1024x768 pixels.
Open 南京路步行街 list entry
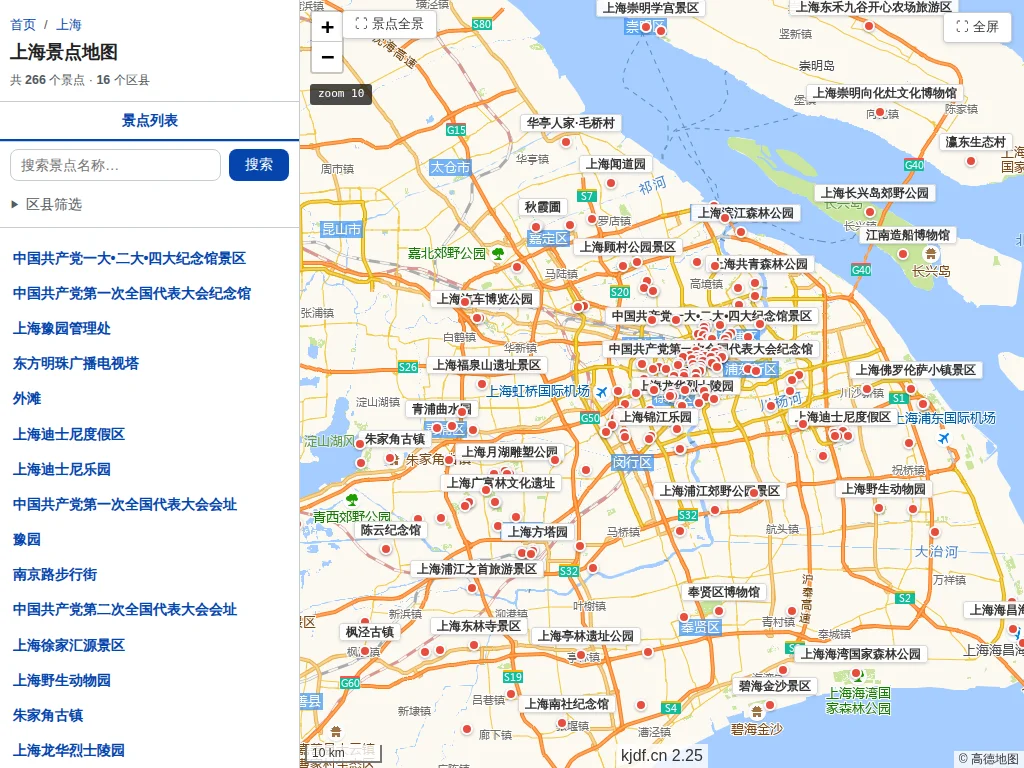(55, 574)
